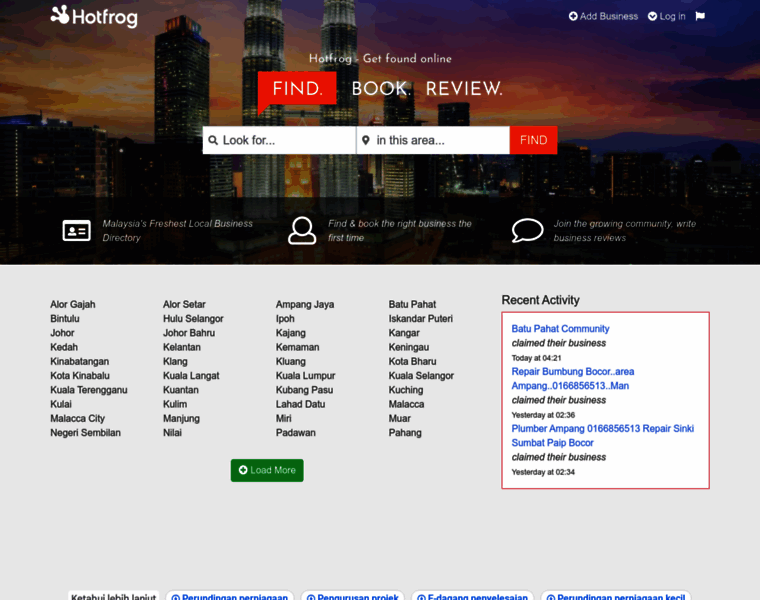Open the Kemaman link
The width and height of the screenshot is (760, 600).
(x=297, y=347)
